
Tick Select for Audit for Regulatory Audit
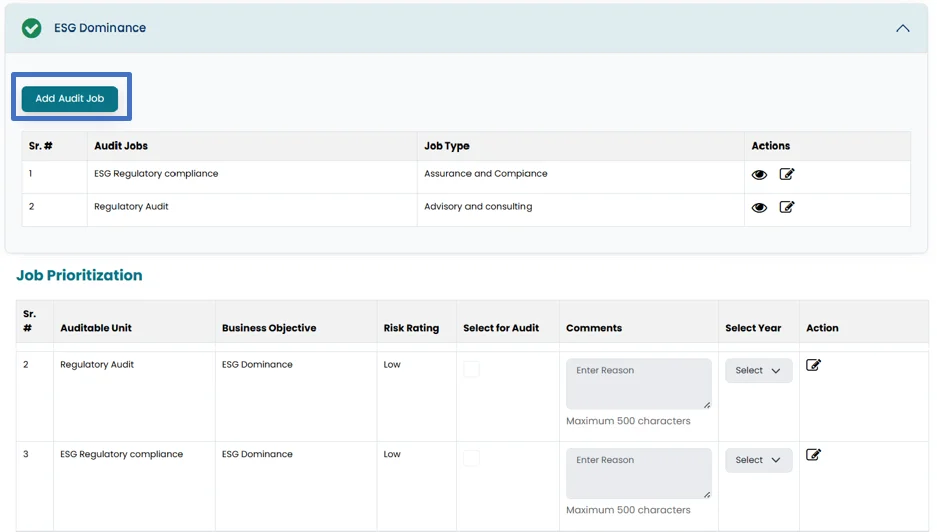coord(471,370)
